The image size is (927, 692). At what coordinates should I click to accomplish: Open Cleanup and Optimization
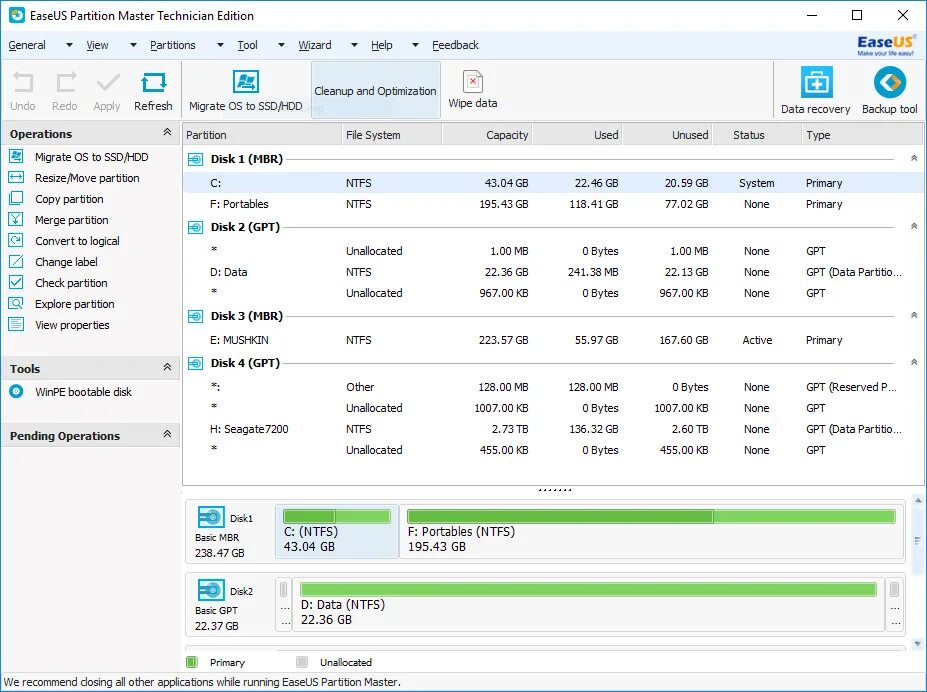tap(375, 90)
